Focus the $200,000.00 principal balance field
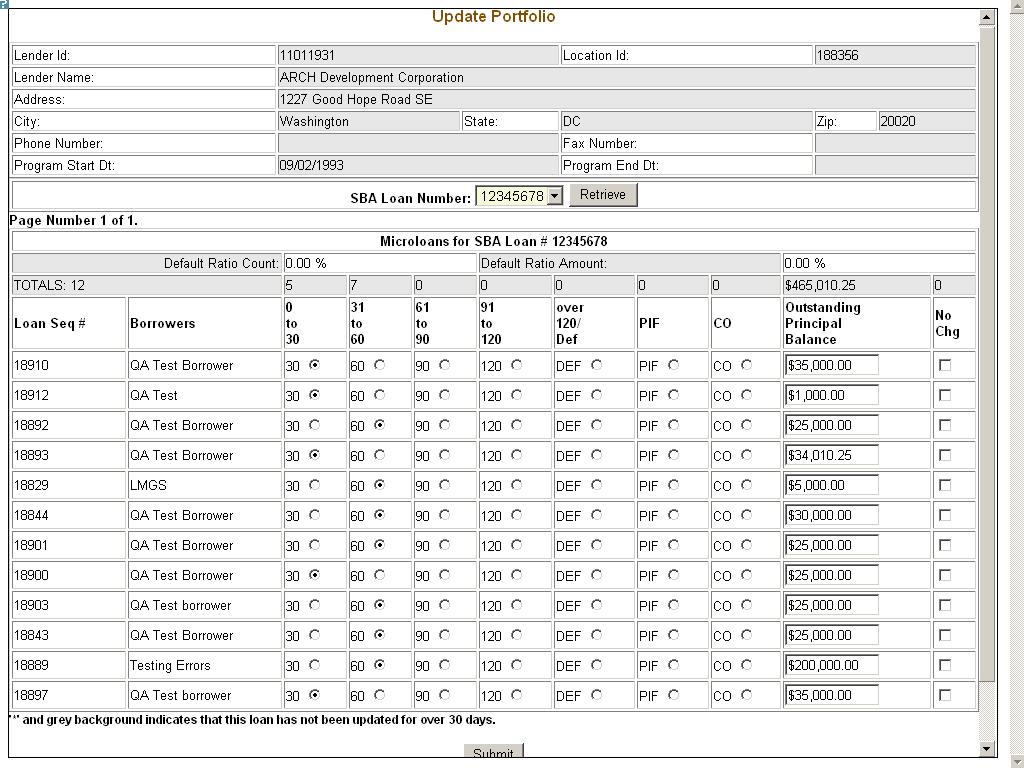This screenshot has width=1024, height=768. (x=831, y=665)
